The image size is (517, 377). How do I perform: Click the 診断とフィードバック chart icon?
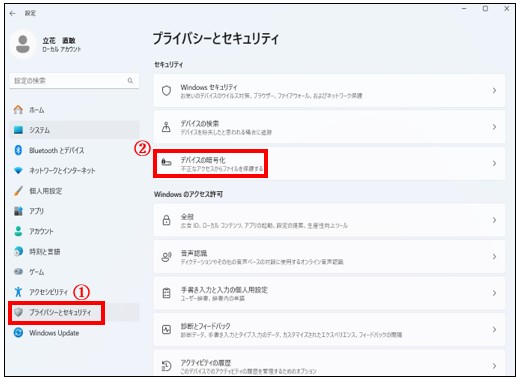pos(166,330)
